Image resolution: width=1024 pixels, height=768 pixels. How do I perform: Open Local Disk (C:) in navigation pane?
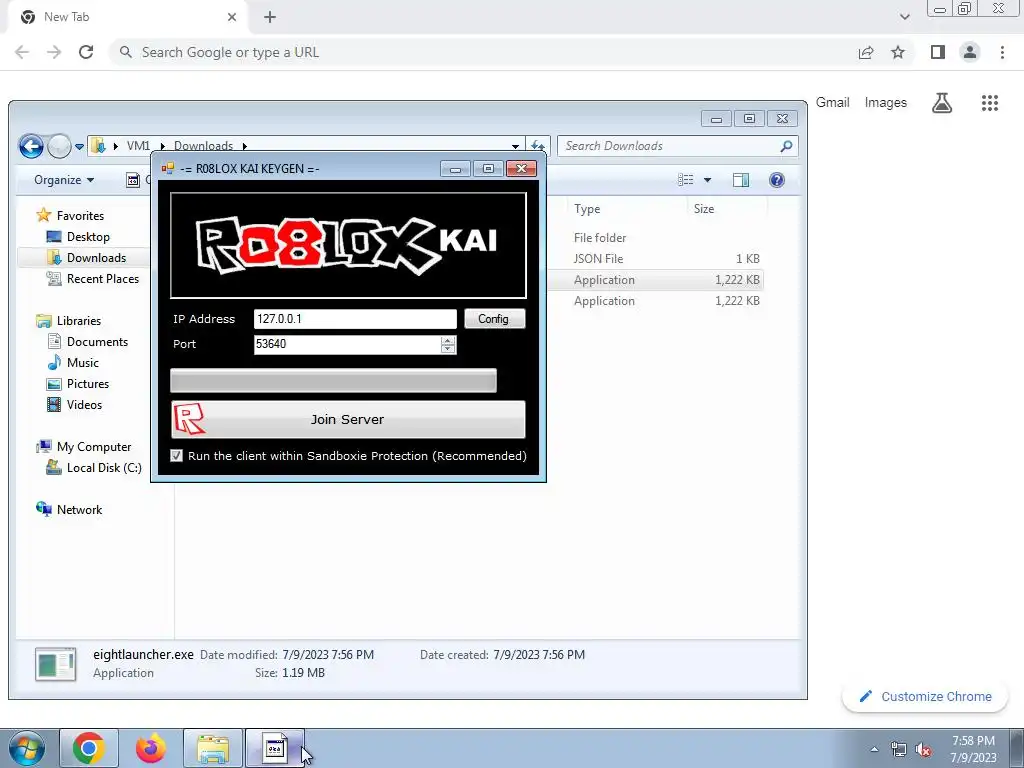pyautogui.click(x=104, y=468)
